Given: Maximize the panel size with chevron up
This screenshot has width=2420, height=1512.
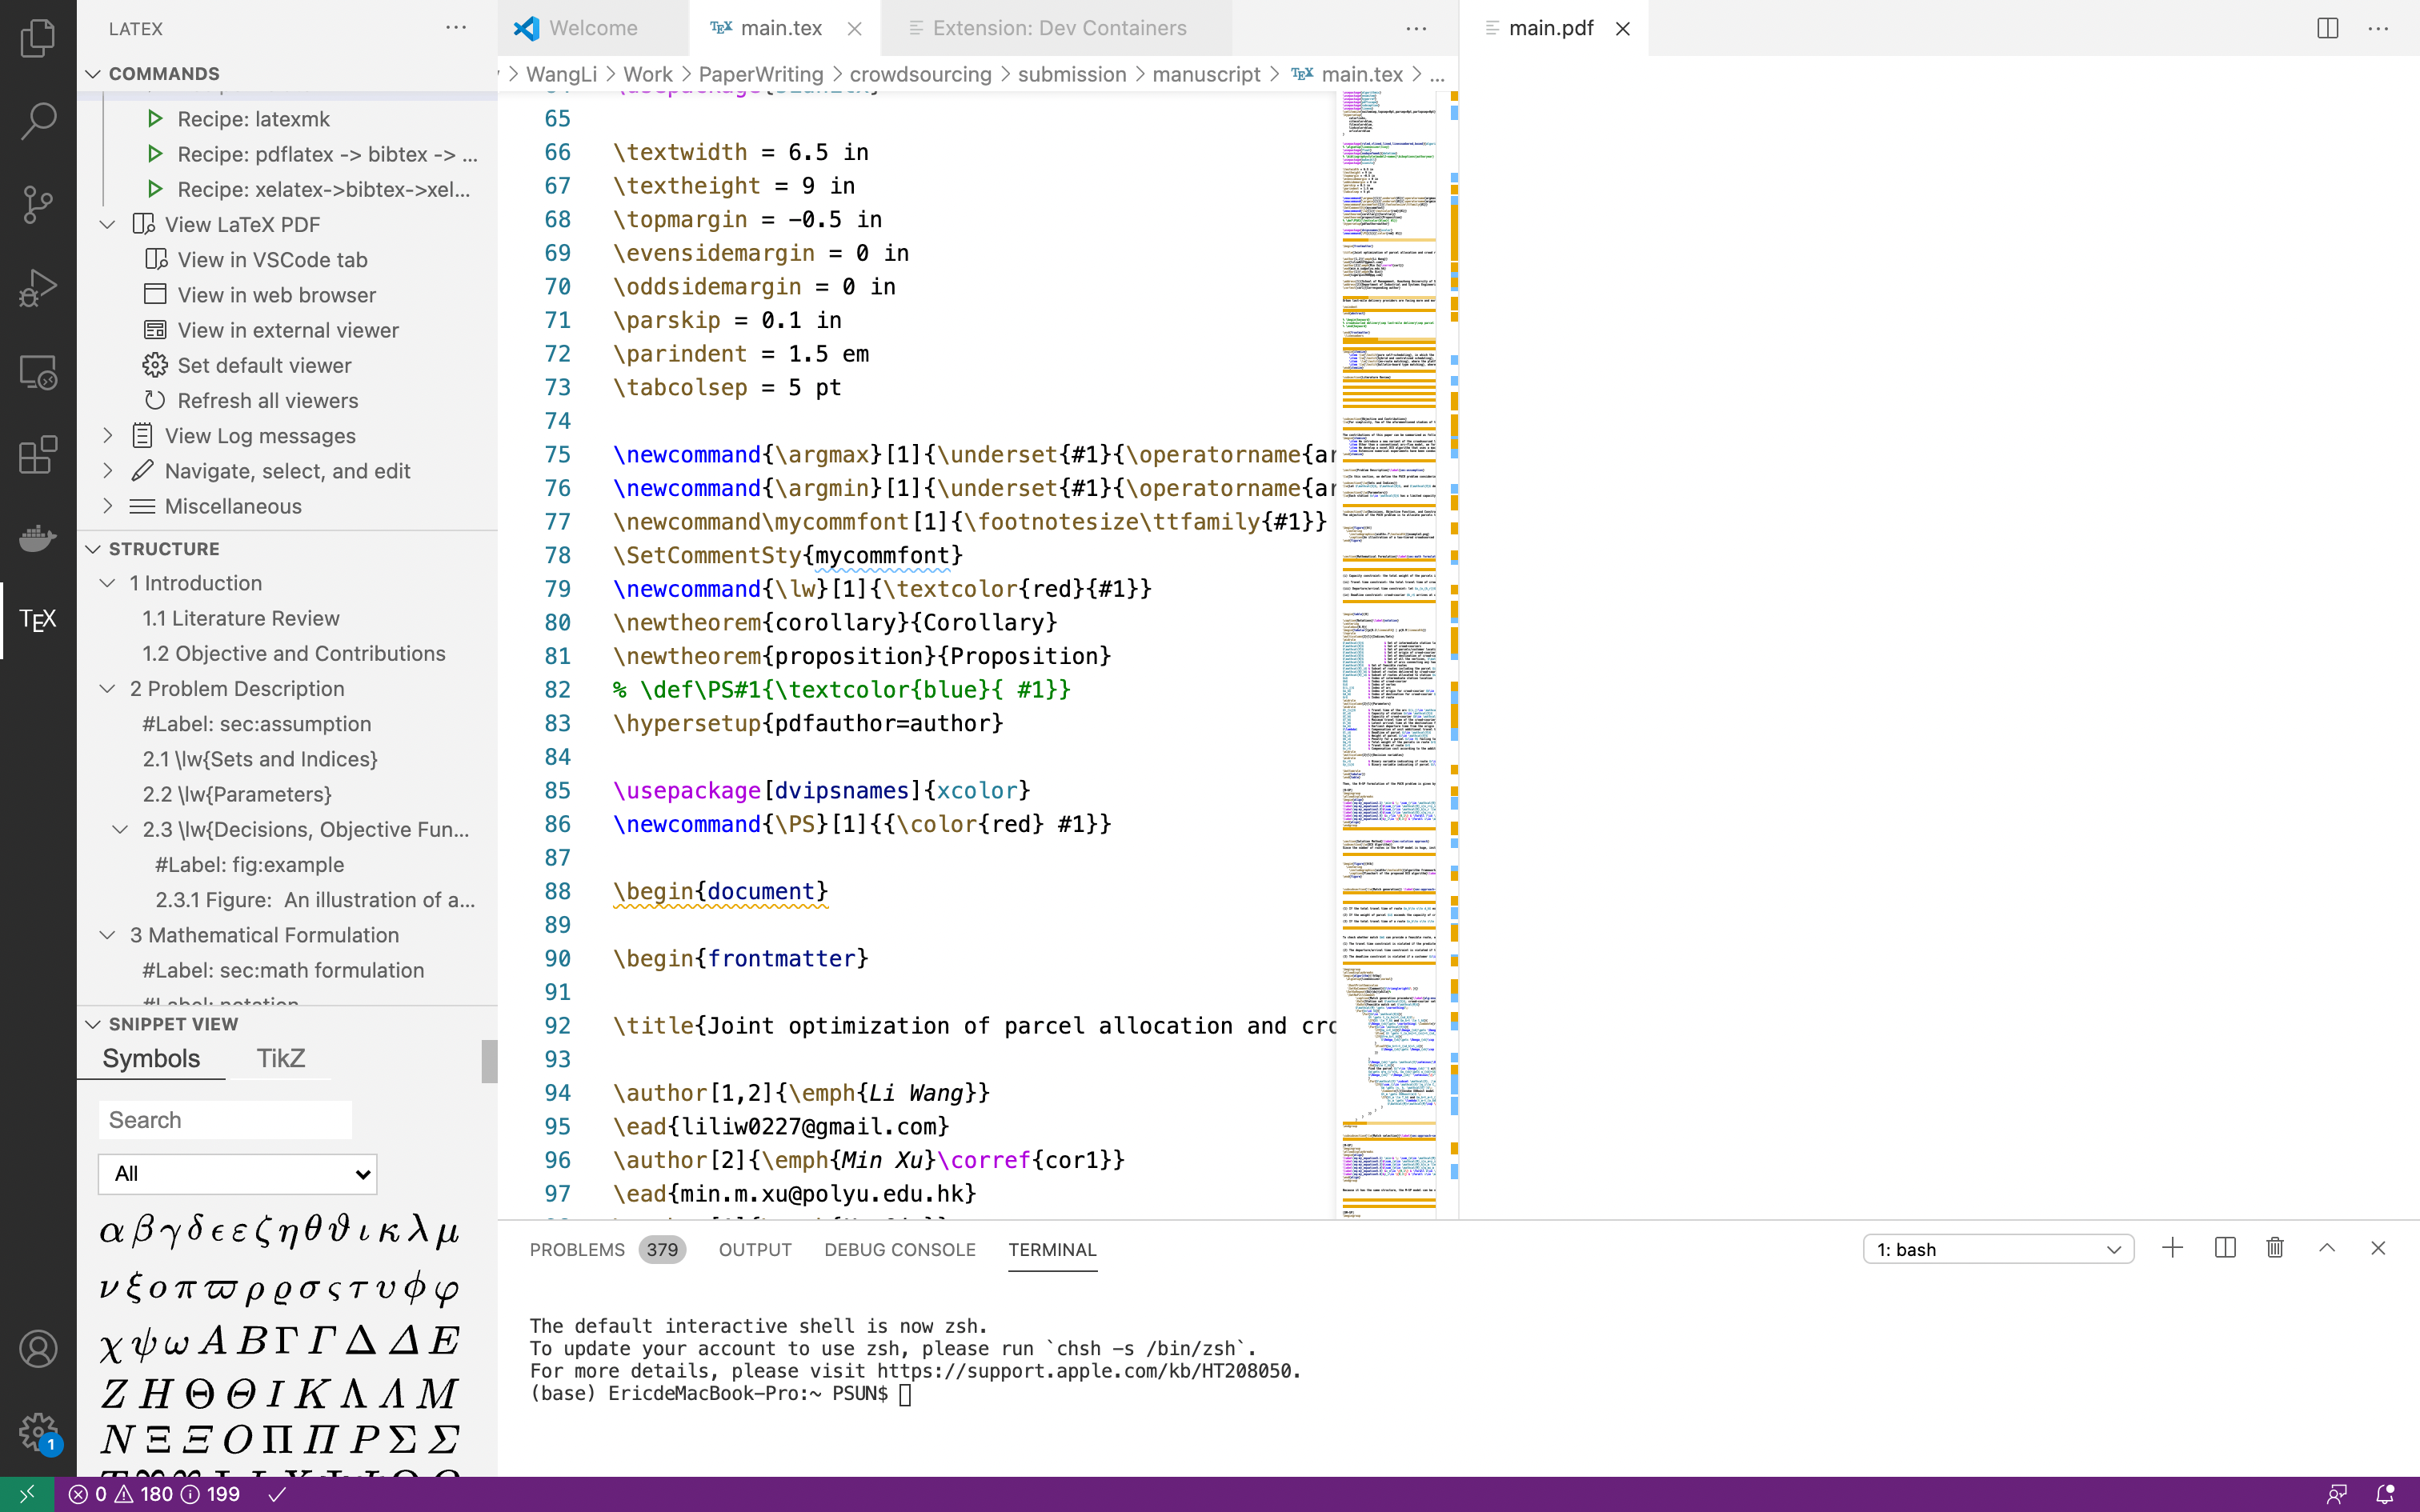Looking at the screenshot, I should tap(2327, 1248).
